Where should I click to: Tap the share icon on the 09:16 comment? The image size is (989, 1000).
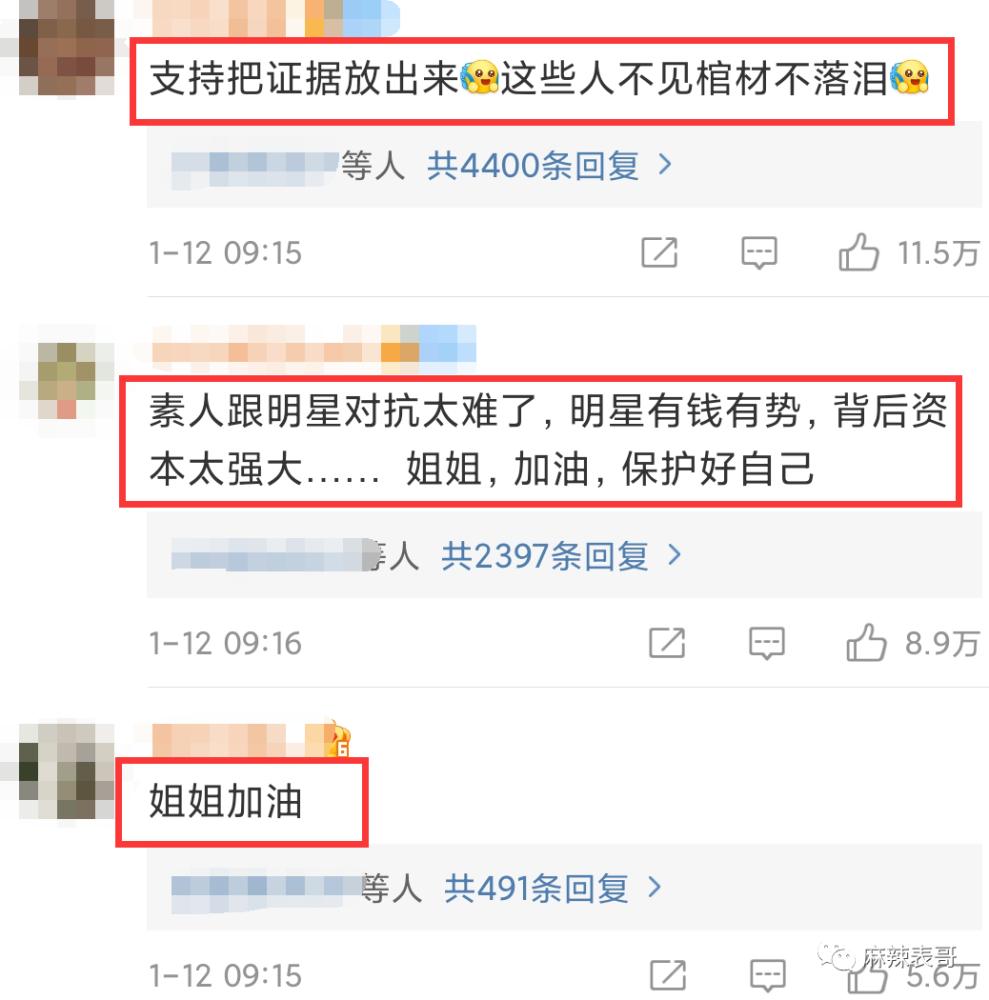(x=667, y=642)
